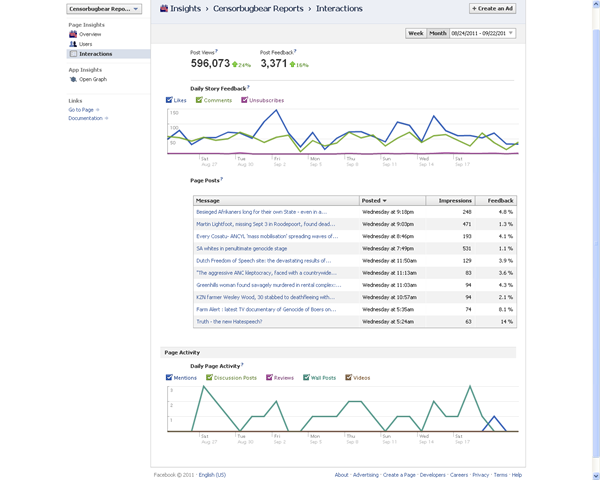Screen dimensions: 600x480
Task: Uncheck the Mentions series
Action: pos(169,377)
